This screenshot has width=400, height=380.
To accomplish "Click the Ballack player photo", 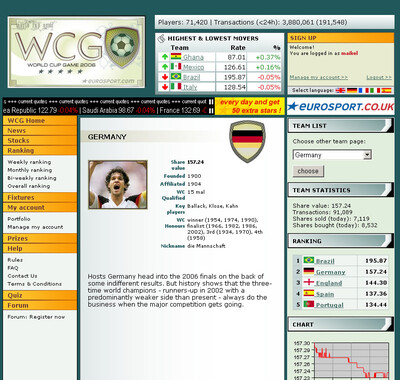I will [x=118, y=185].
